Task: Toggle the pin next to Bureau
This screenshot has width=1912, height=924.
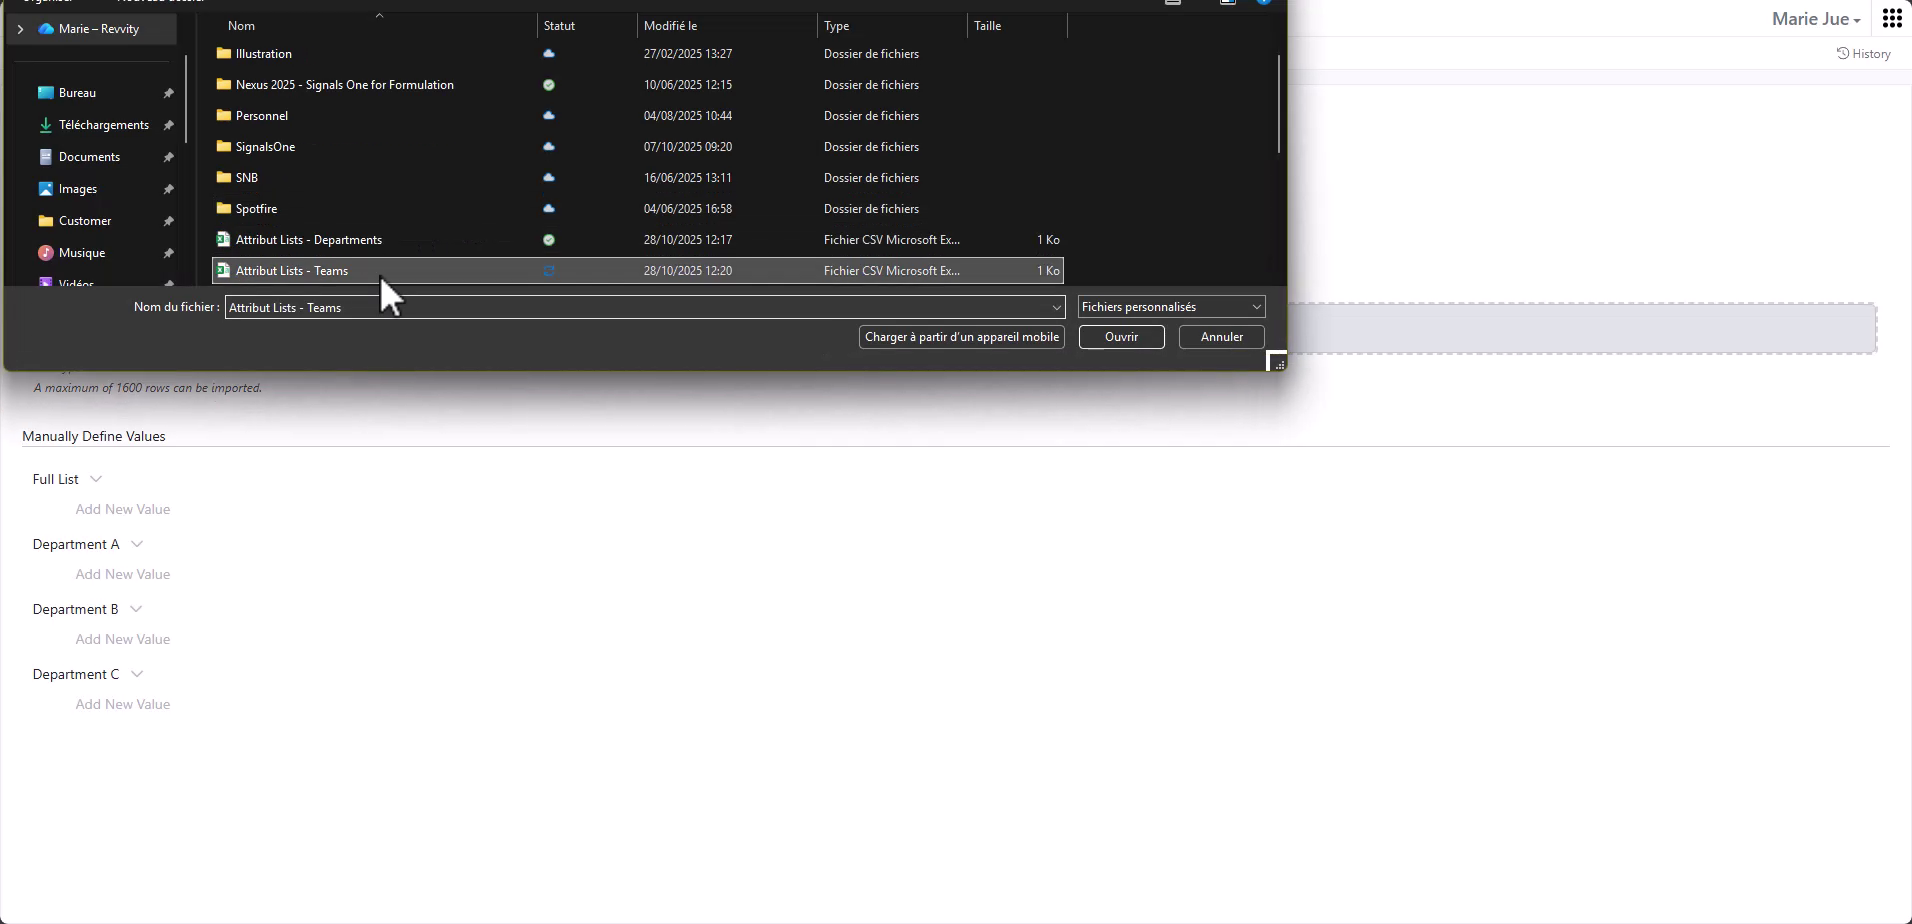Action: coord(168,93)
